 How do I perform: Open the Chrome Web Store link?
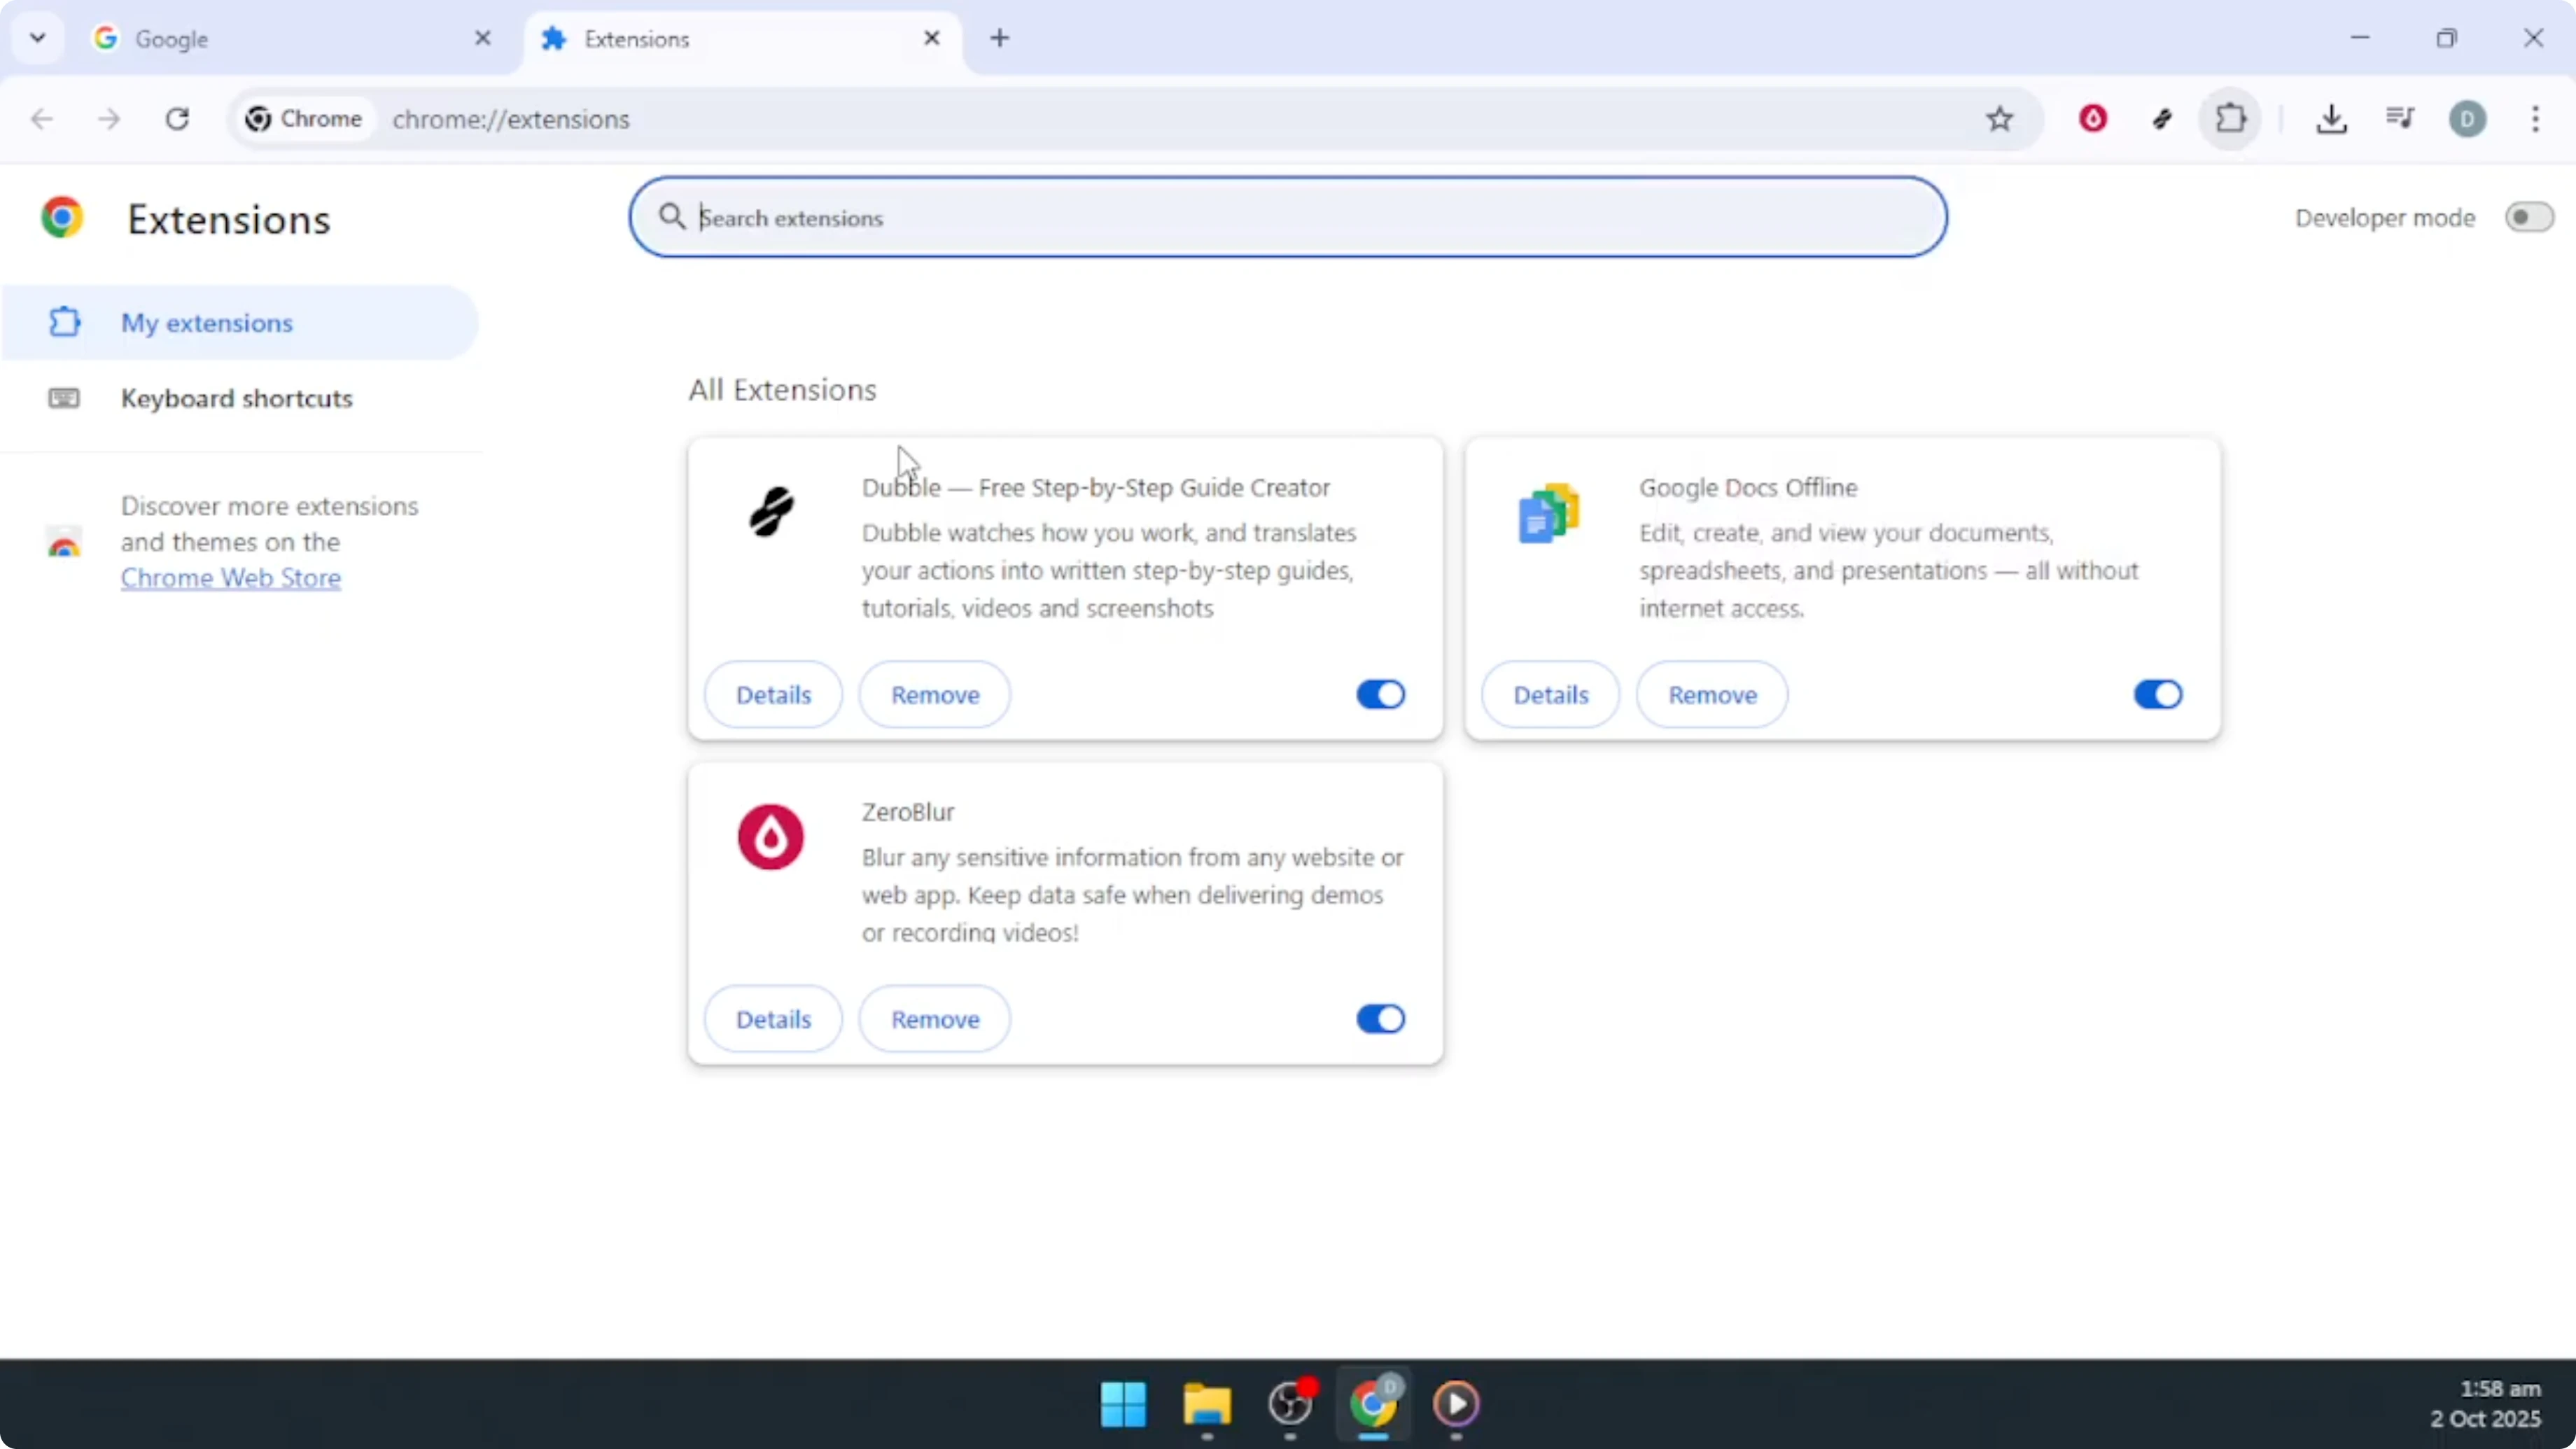pos(230,578)
